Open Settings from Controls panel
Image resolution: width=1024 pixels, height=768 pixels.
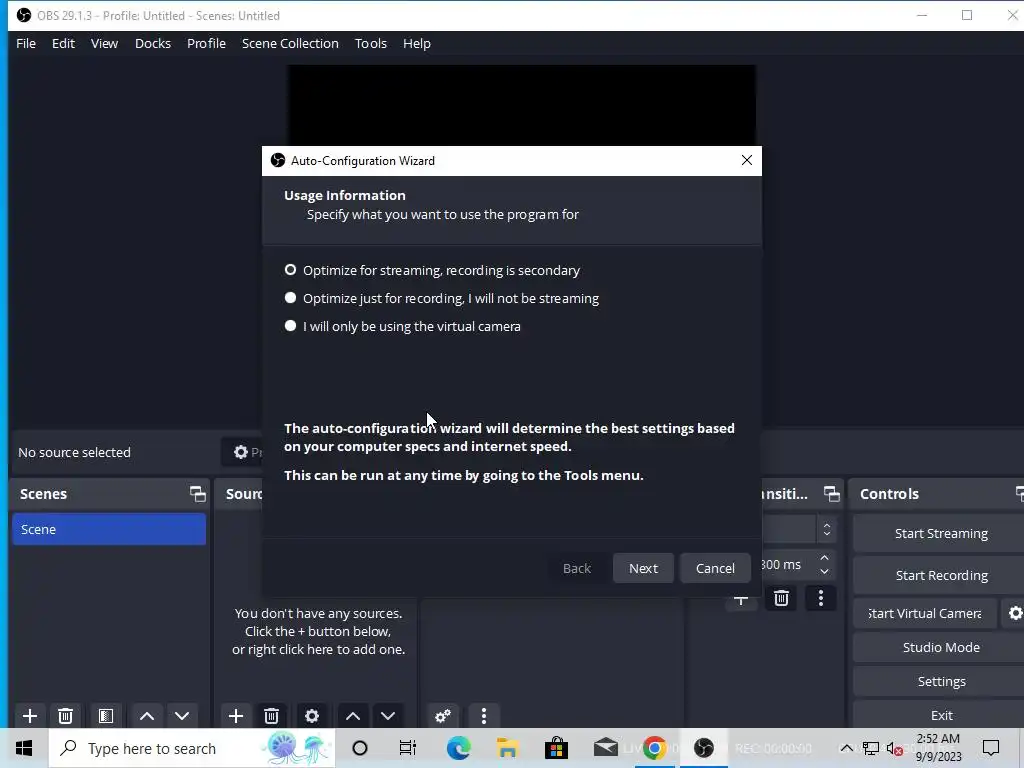pos(940,681)
